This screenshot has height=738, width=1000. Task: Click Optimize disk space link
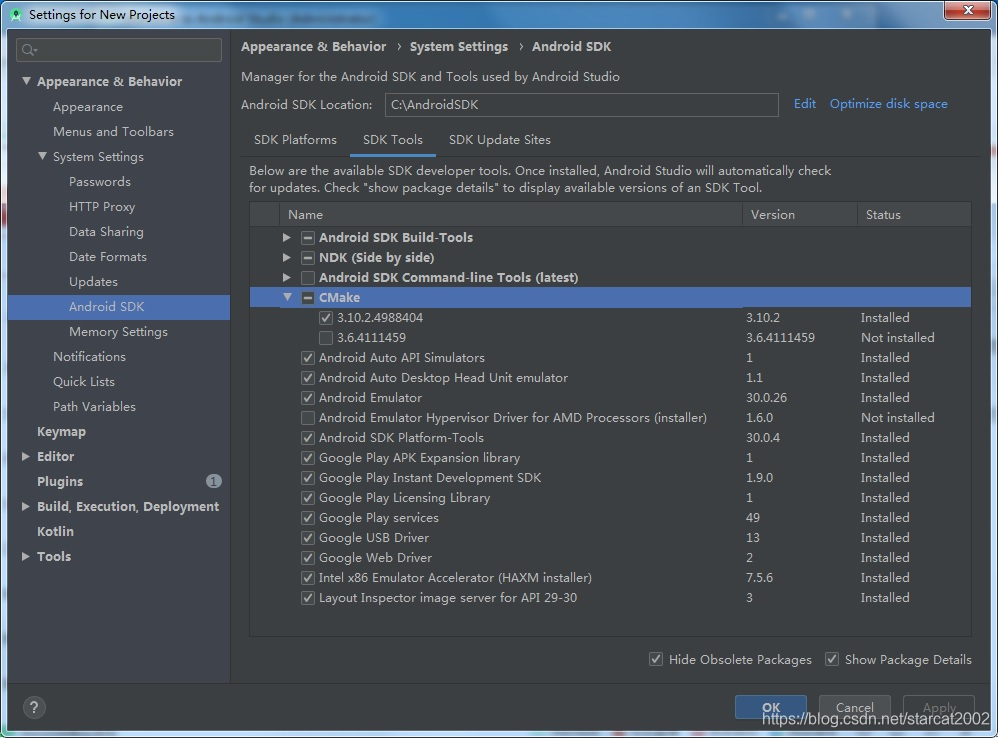coord(888,104)
